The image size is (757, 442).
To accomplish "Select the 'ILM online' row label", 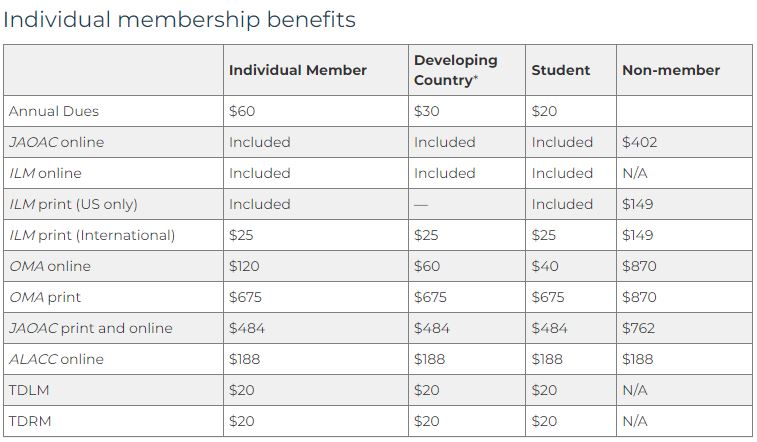I will pos(45,173).
